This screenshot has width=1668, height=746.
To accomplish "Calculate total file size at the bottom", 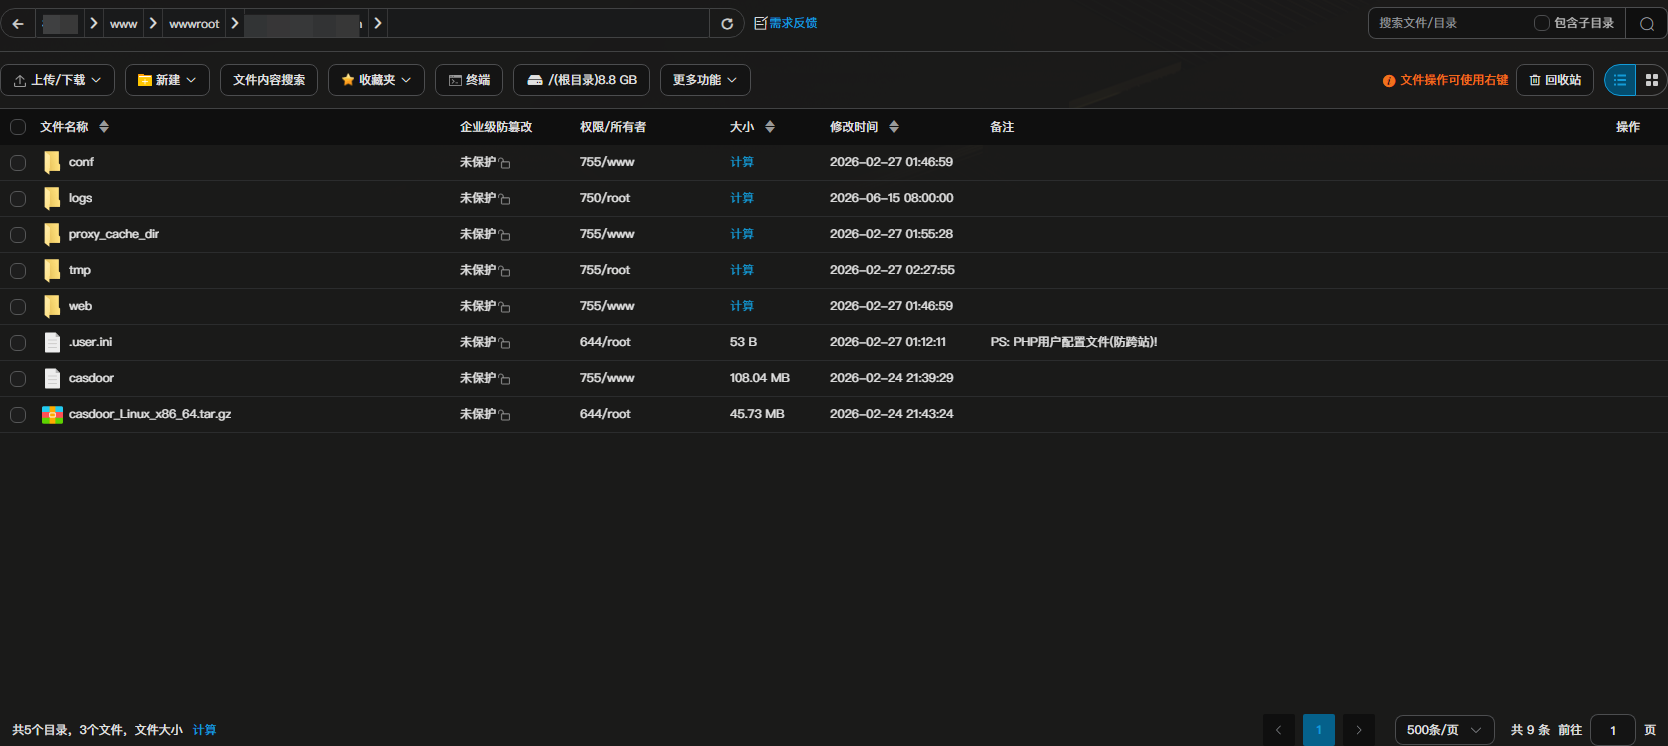I will (204, 730).
